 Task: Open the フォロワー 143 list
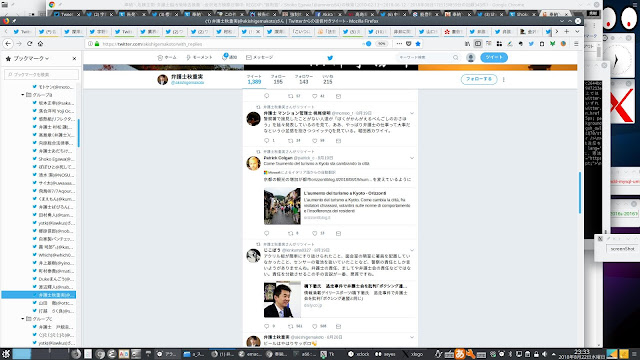click(x=304, y=80)
